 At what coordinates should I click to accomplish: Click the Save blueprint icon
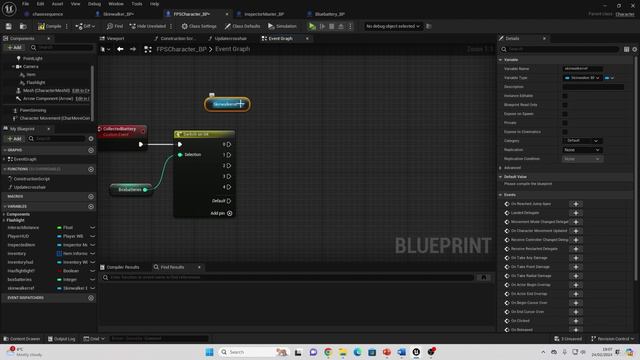point(9,26)
